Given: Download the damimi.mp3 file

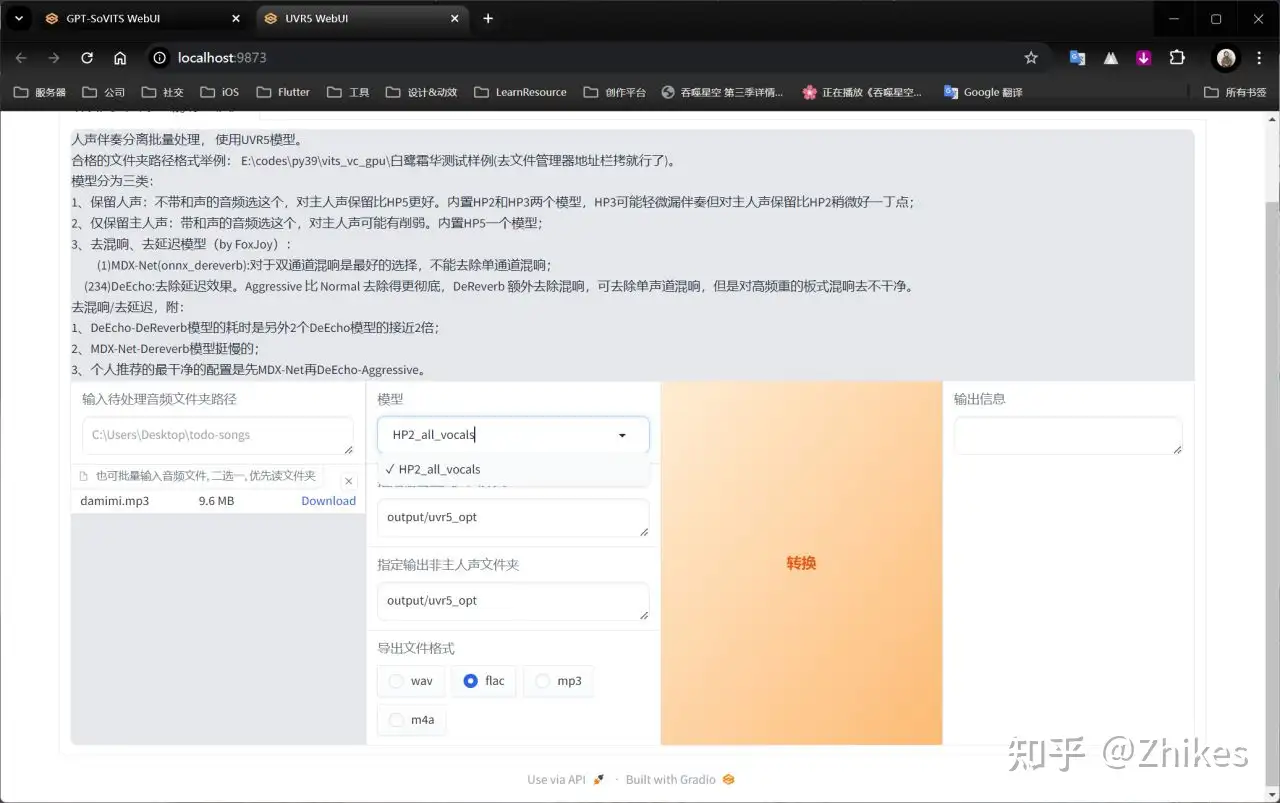Looking at the screenshot, I should pyautogui.click(x=328, y=501).
